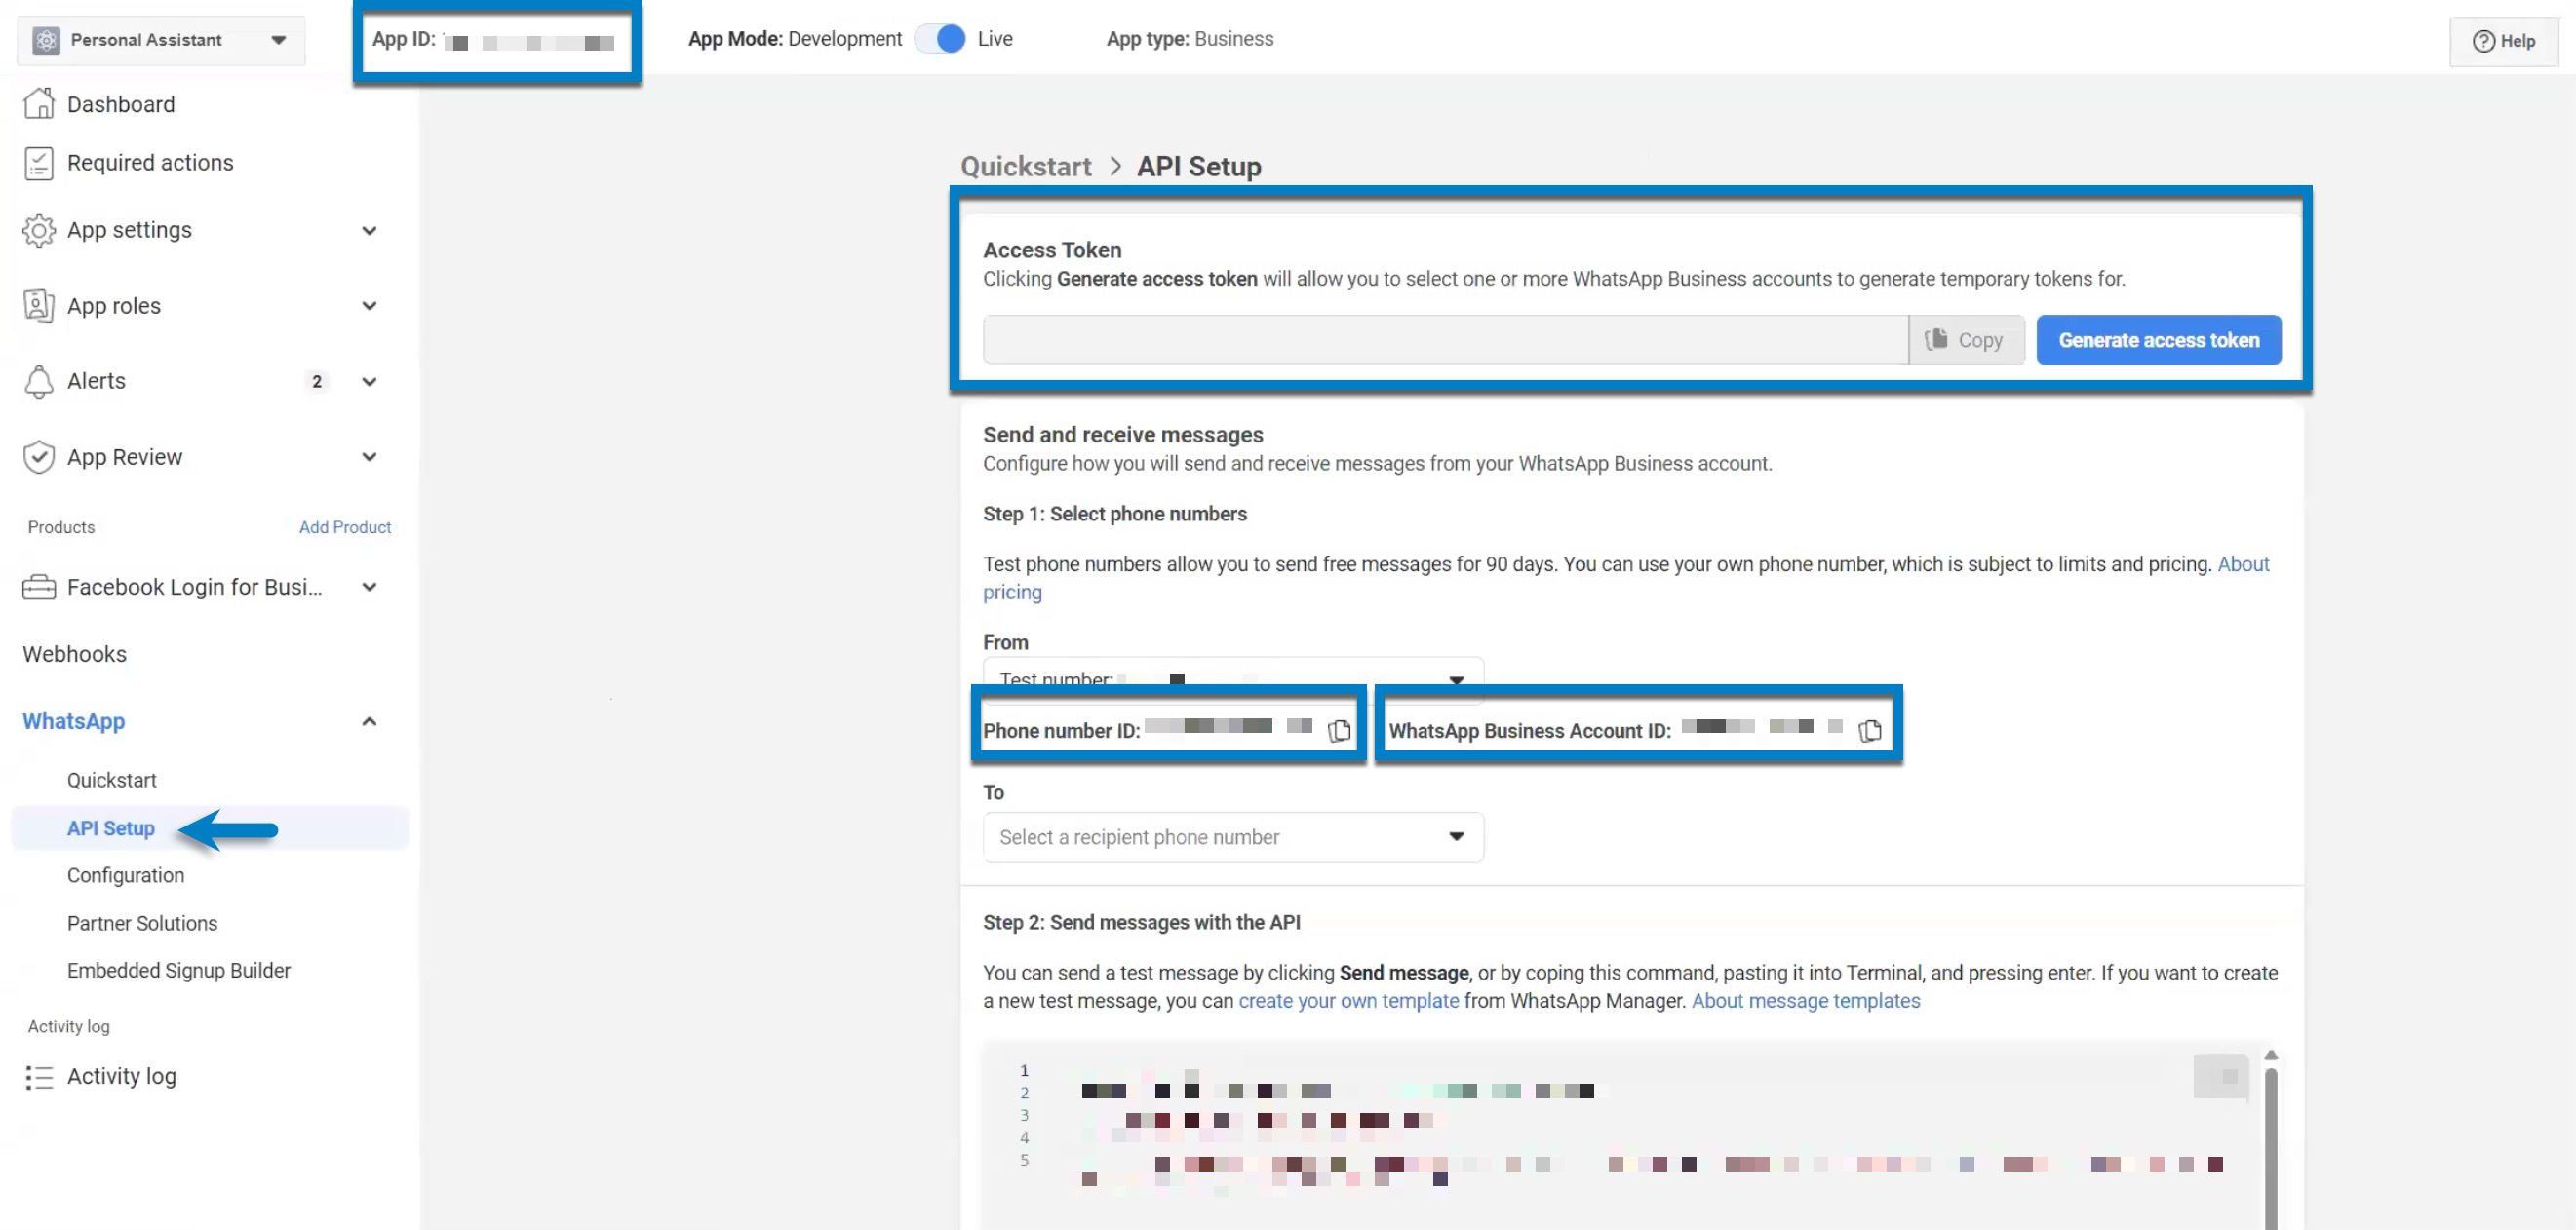
Task: Copy the Phone number ID
Action: click(x=1339, y=731)
